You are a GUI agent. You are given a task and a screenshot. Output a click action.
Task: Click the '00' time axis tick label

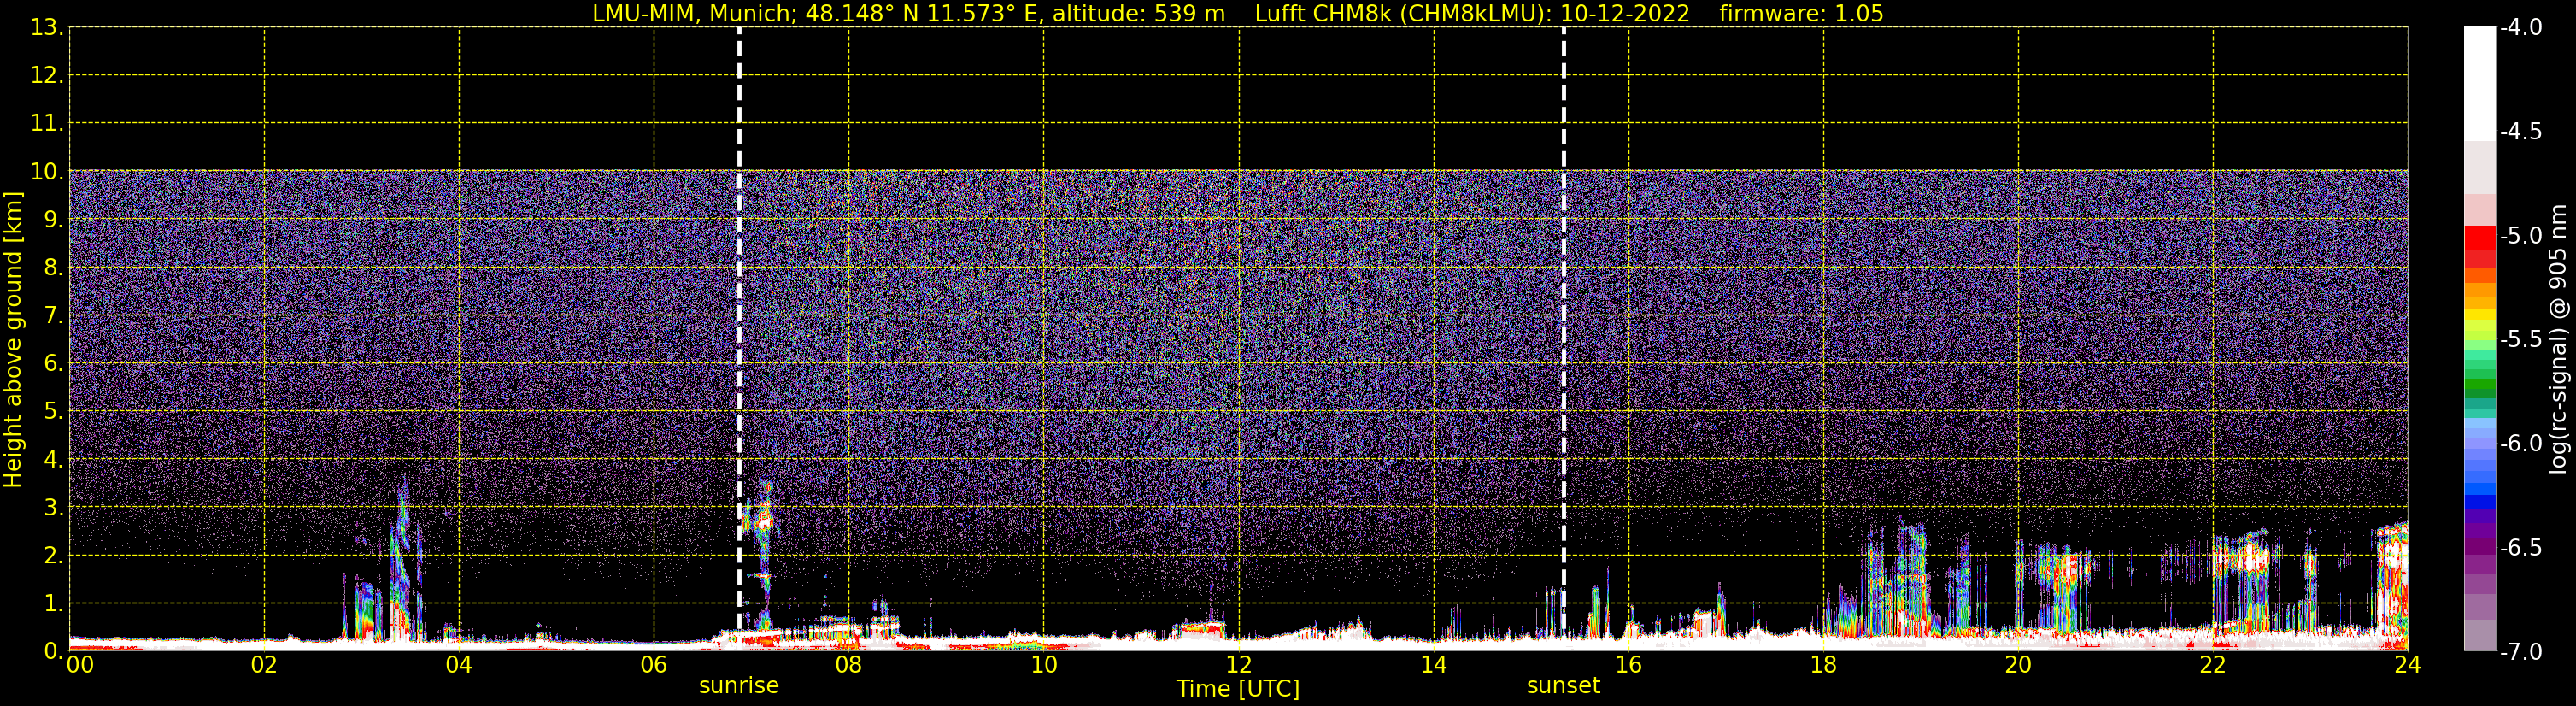coord(80,665)
